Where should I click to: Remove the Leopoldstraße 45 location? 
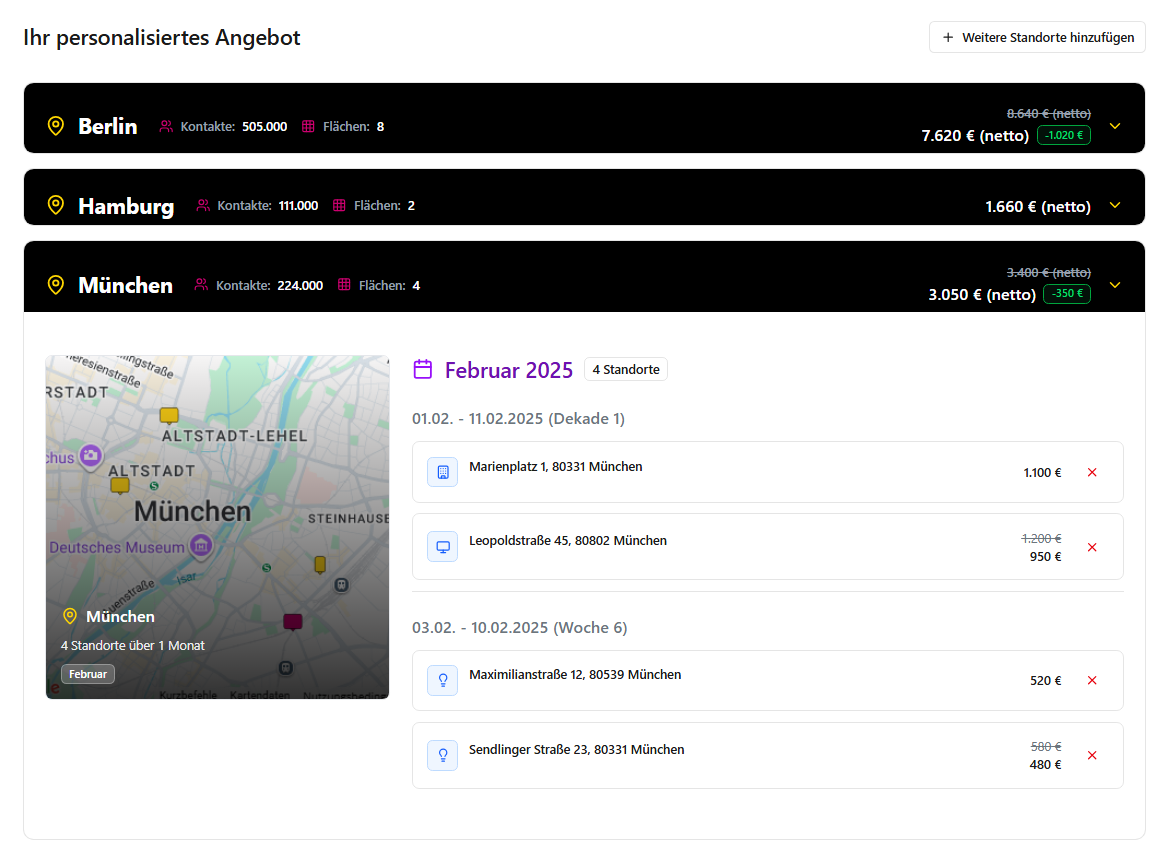coord(1092,547)
